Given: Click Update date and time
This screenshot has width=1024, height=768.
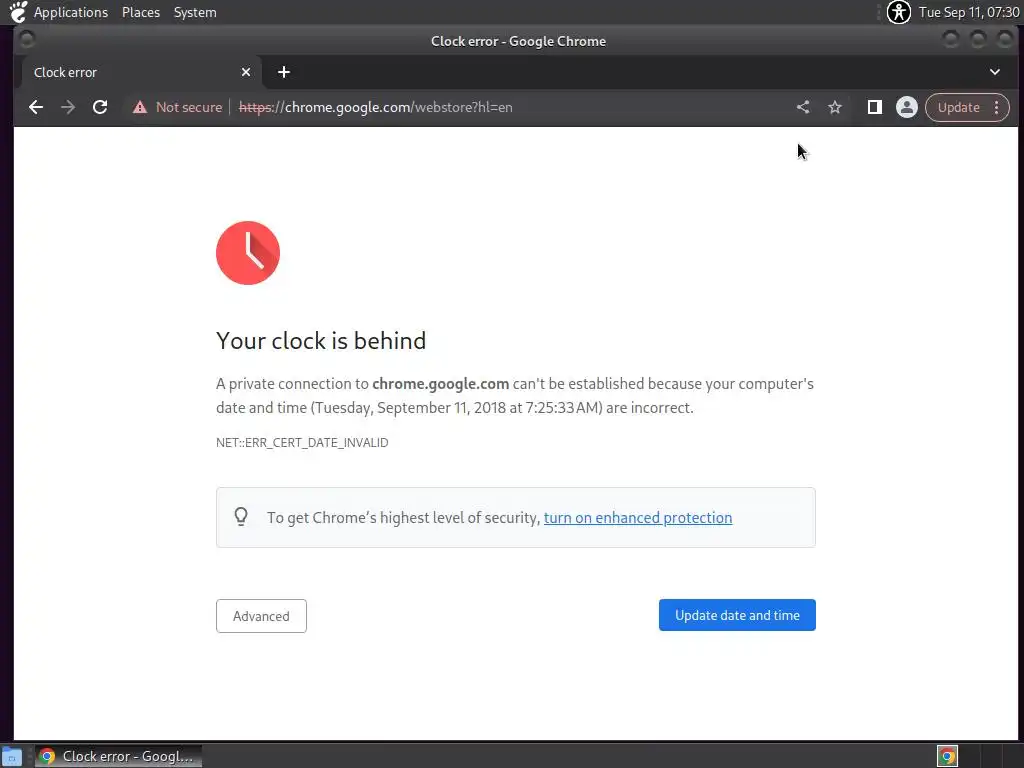Looking at the screenshot, I should (x=737, y=615).
